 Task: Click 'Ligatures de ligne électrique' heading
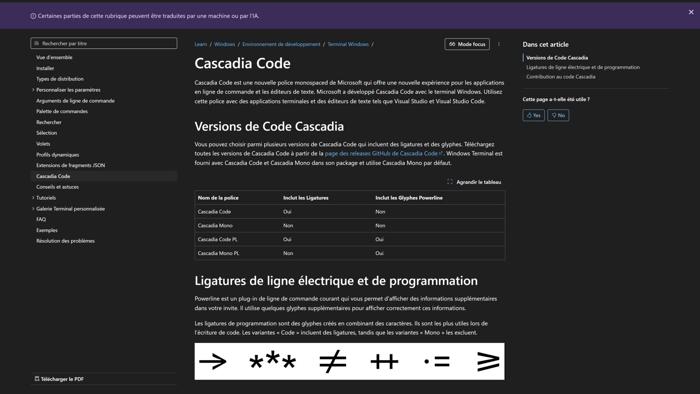point(336,281)
